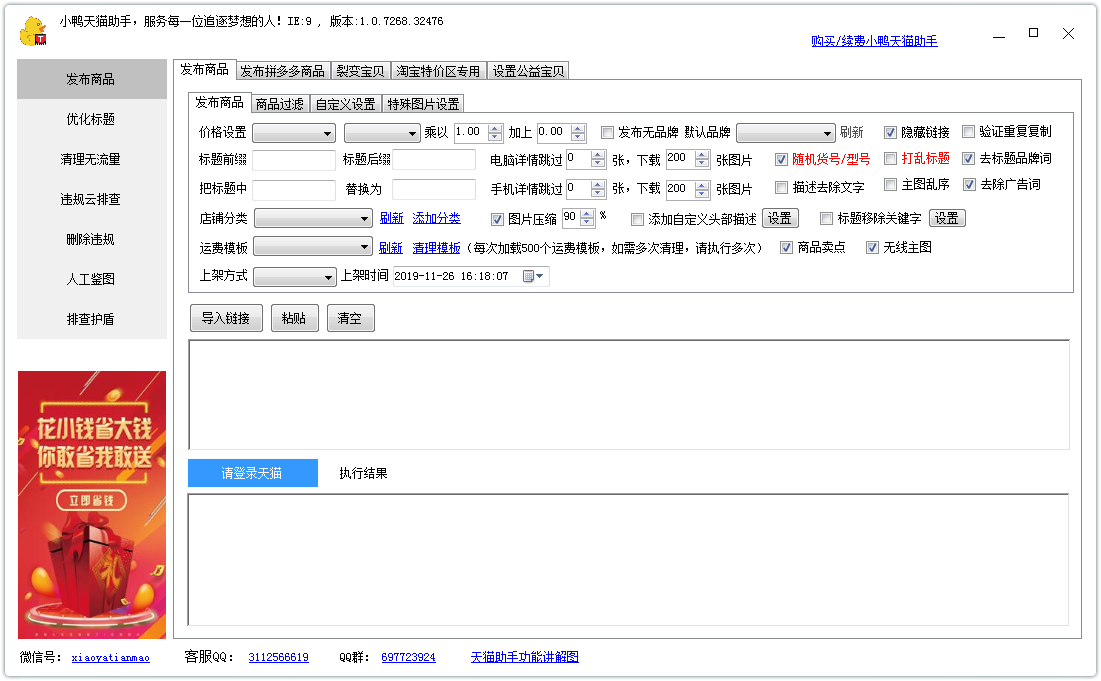This screenshot has height=681, width=1101.
Task: Adjust the 手机详情跳过 stepper arrows
Action: [x=598, y=189]
